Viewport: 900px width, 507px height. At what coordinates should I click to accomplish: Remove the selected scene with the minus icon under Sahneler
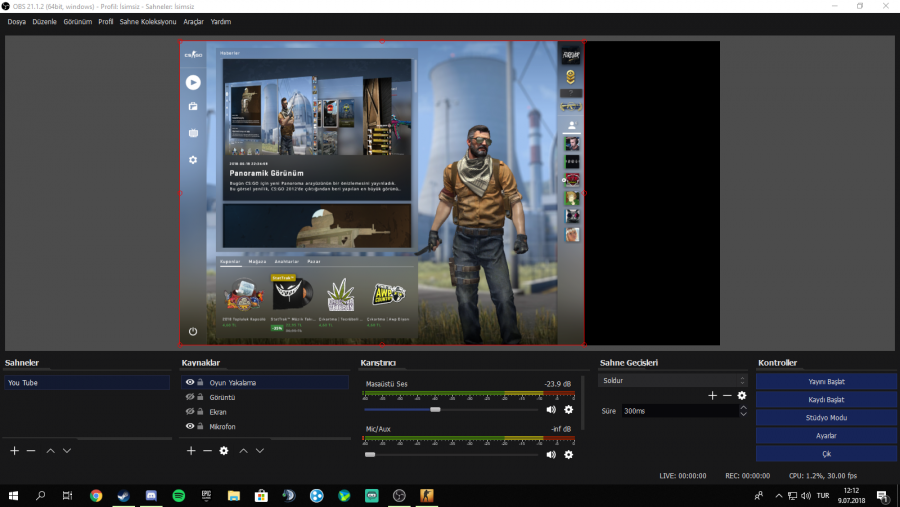point(31,451)
